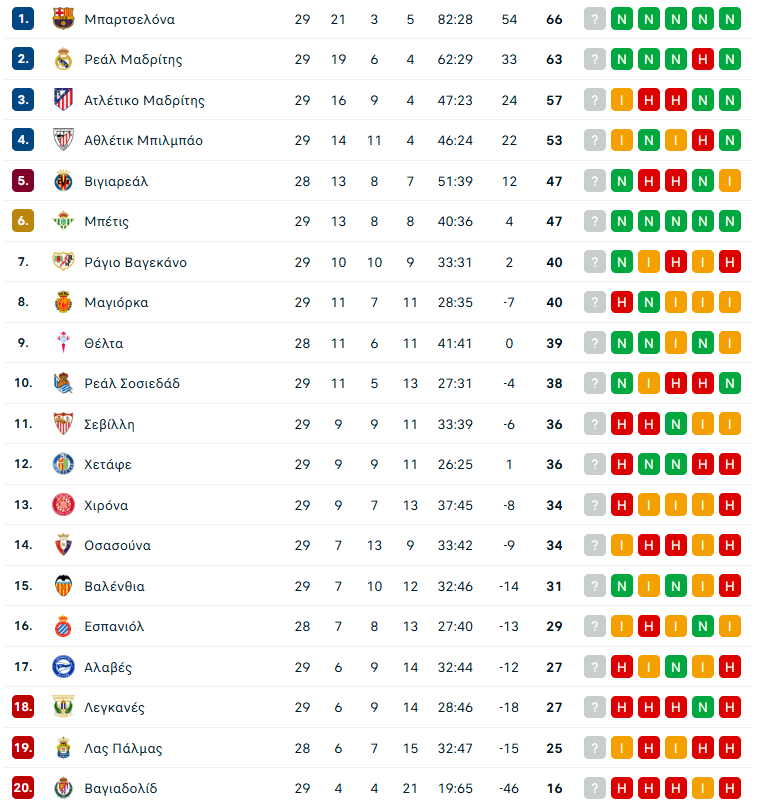Click the red H result in Ρεάλ Μαδρίτης row

click(703, 59)
